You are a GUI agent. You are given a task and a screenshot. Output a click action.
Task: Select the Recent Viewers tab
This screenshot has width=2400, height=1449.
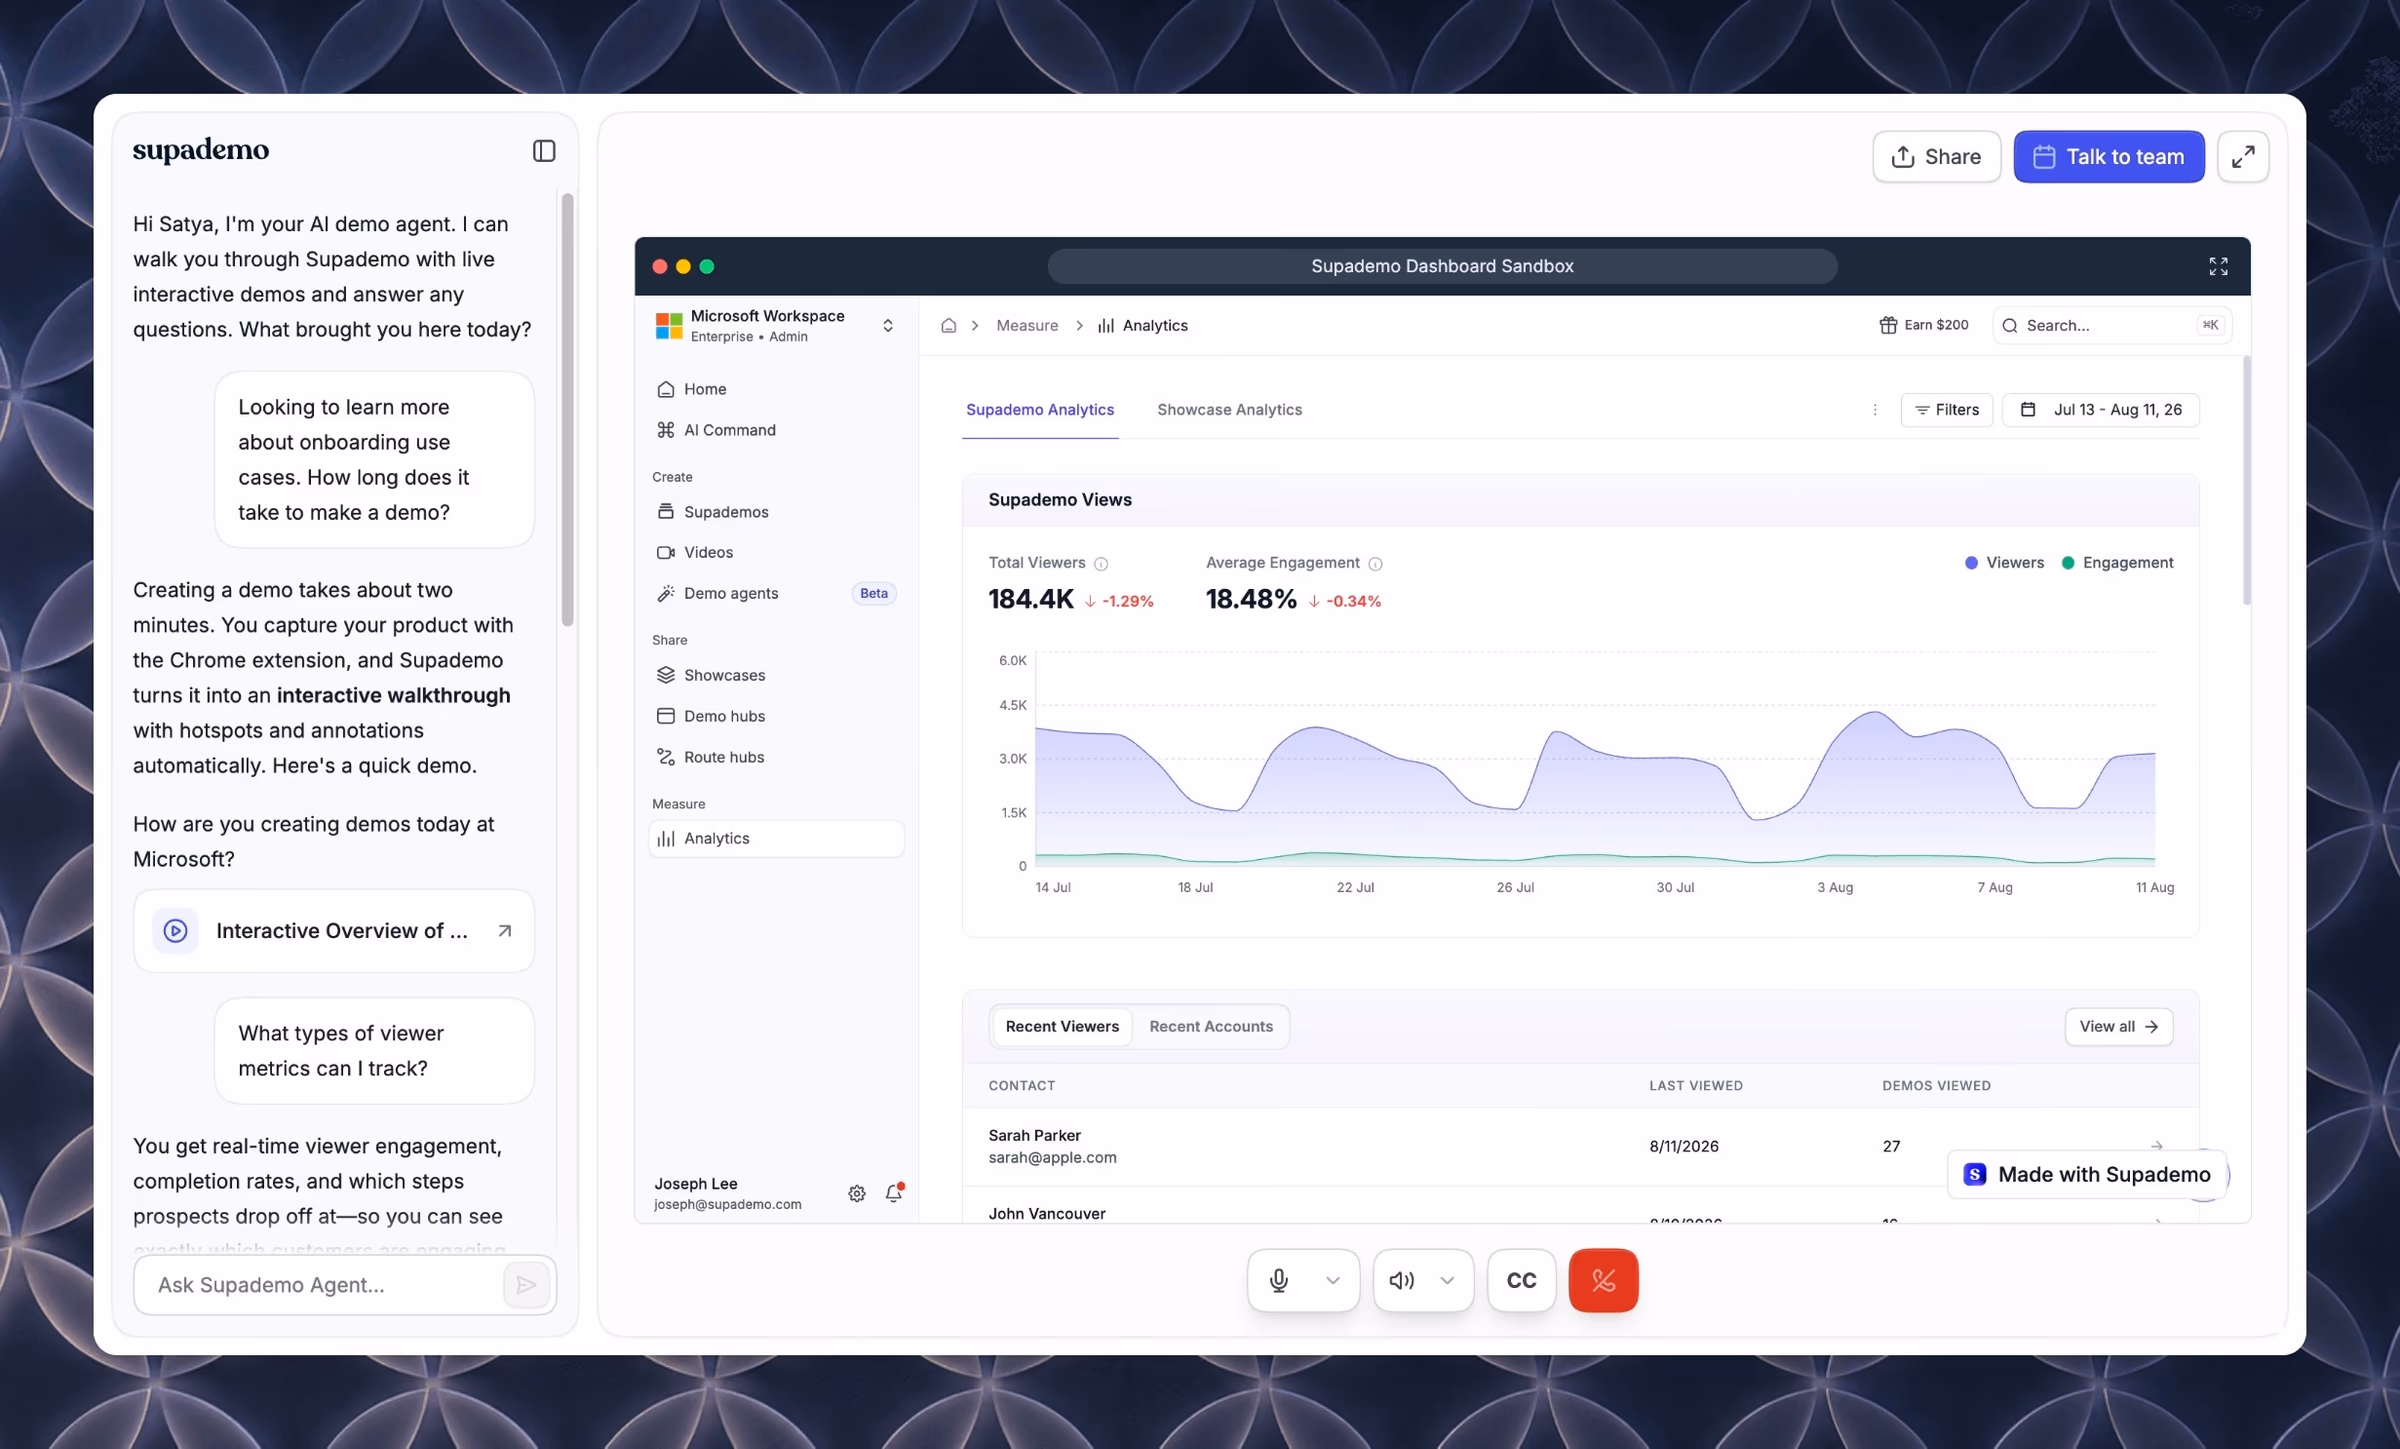(x=1062, y=1027)
